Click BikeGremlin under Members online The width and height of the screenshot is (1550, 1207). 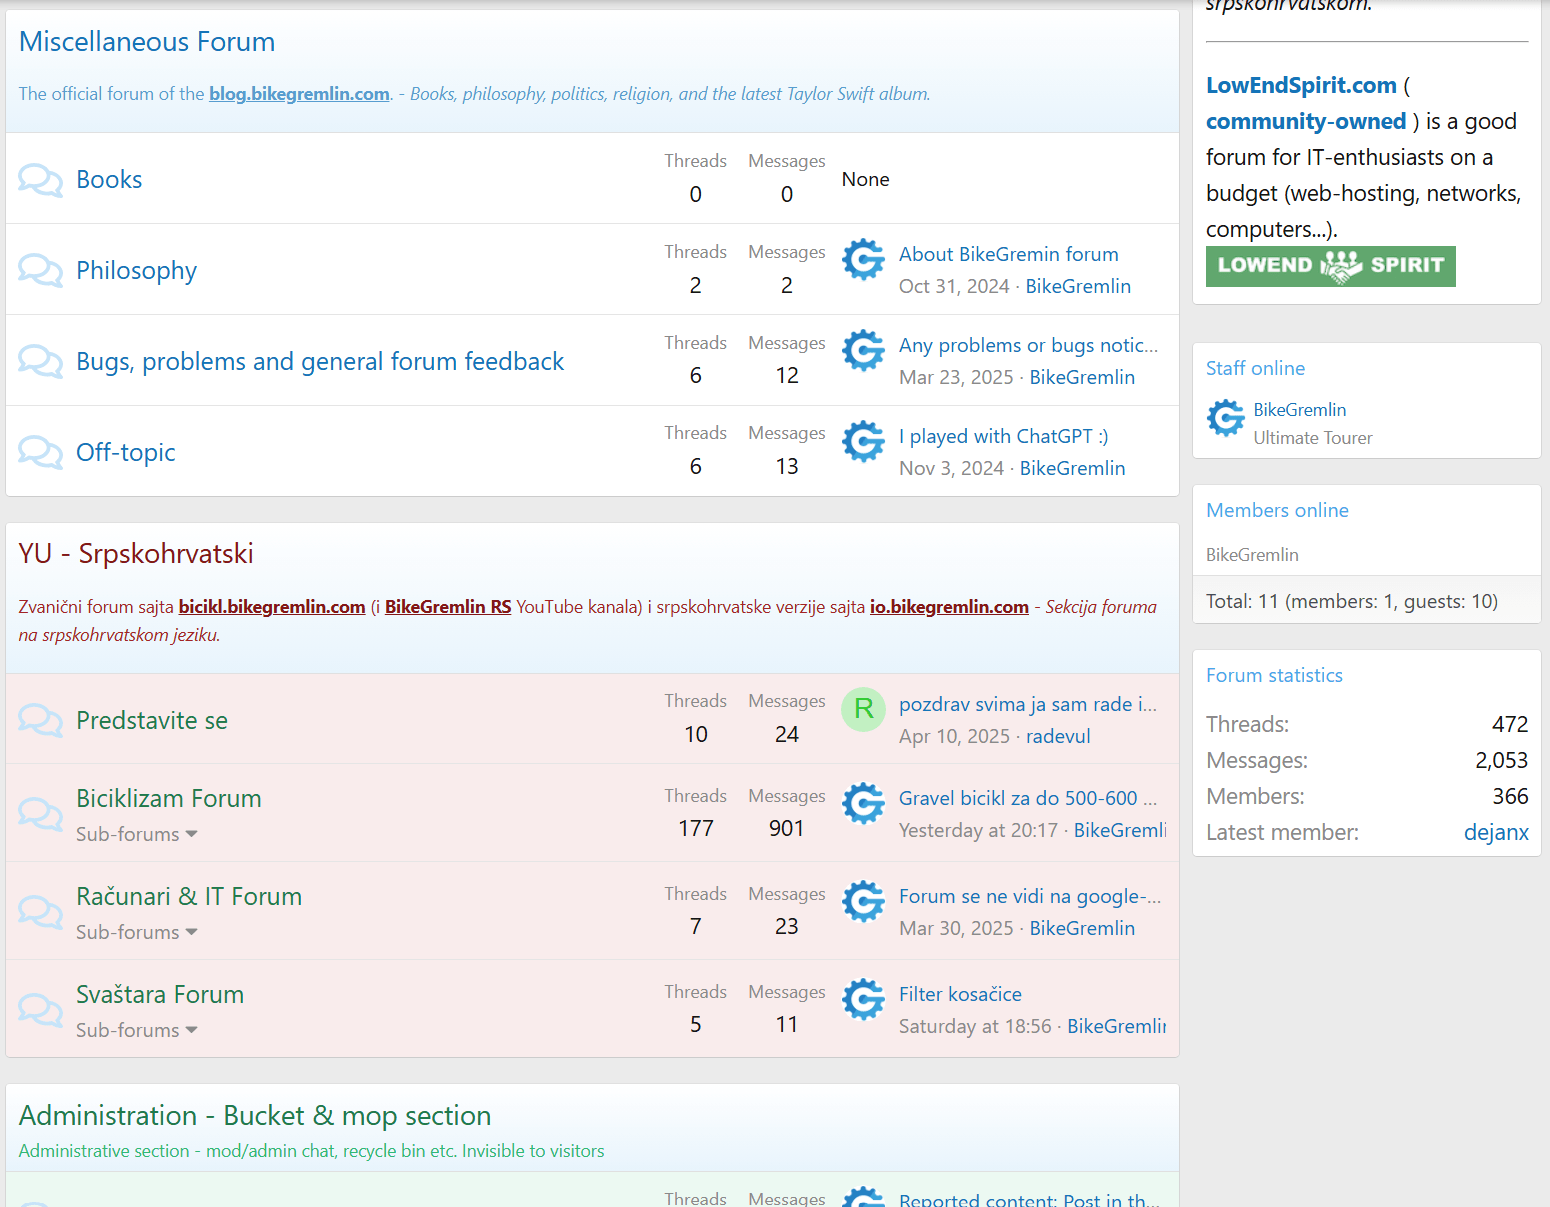click(1252, 555)
